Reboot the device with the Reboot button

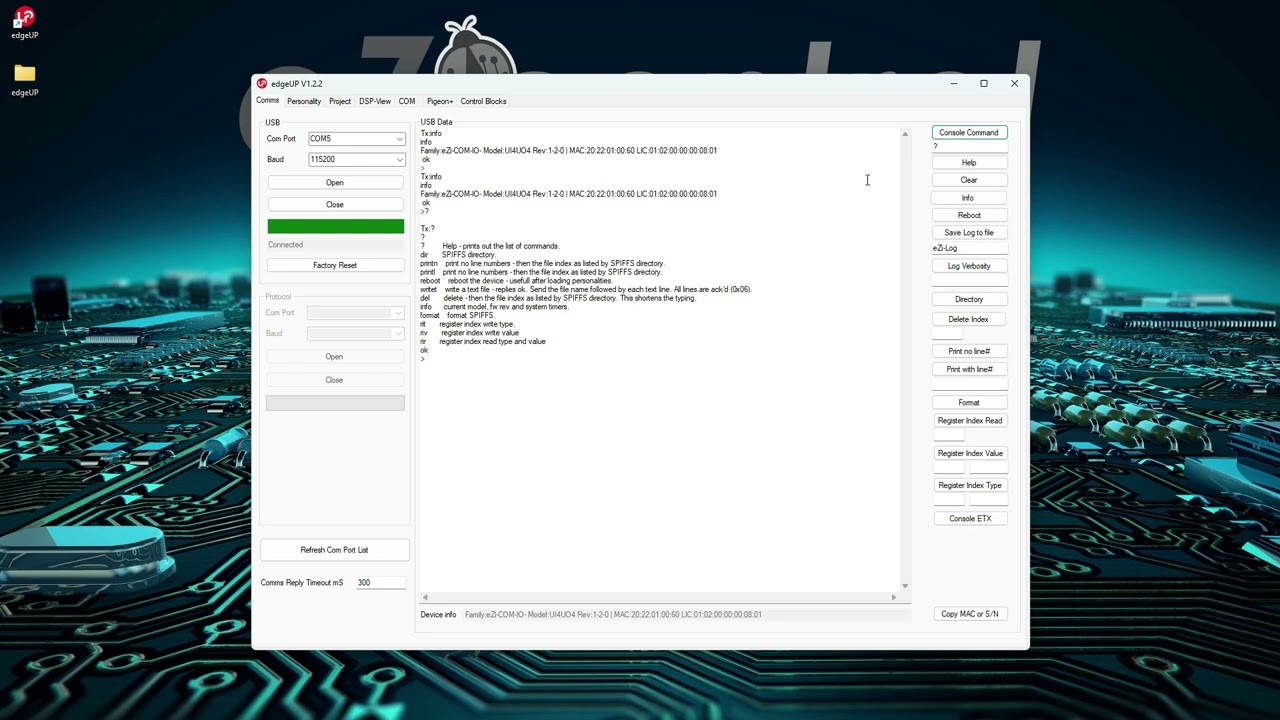click(969, 215)
